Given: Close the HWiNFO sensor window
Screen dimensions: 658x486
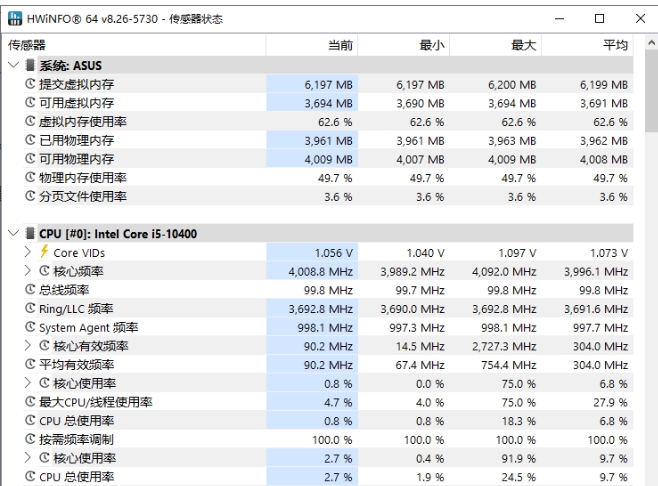Looking at the screenshot, I should coord(640,18).
